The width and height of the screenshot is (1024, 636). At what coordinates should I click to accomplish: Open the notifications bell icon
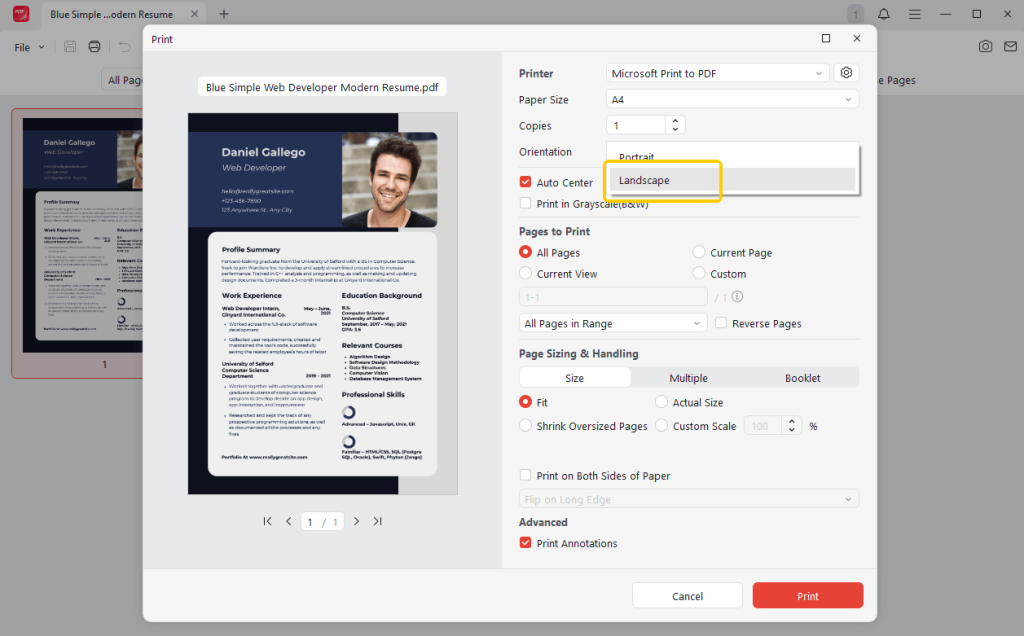(x=884, y=14)
